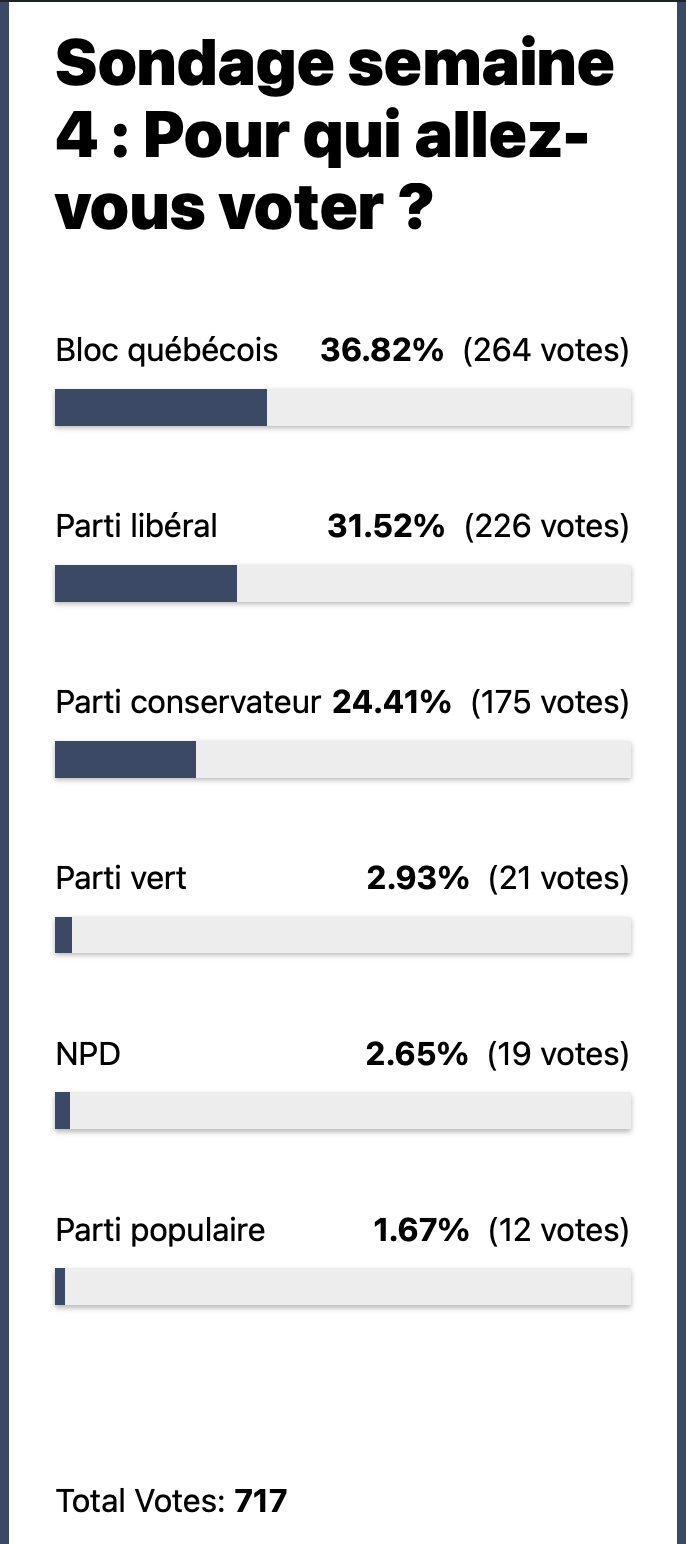Click the Parti vert progress bar

pos(343,935)
